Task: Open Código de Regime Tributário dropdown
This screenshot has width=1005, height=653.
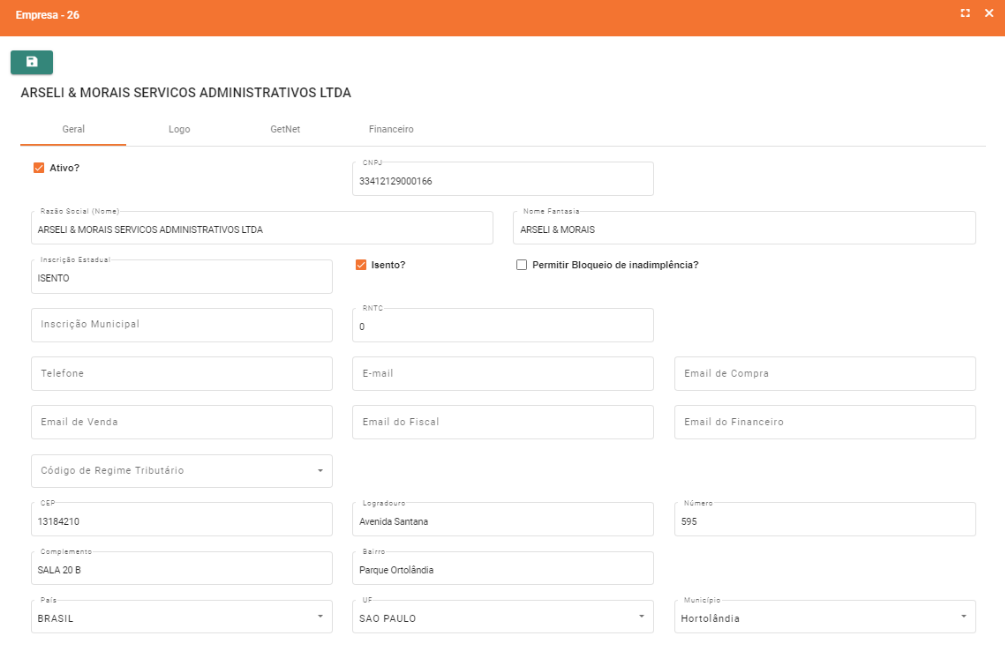Action: (x=181, y=471)
